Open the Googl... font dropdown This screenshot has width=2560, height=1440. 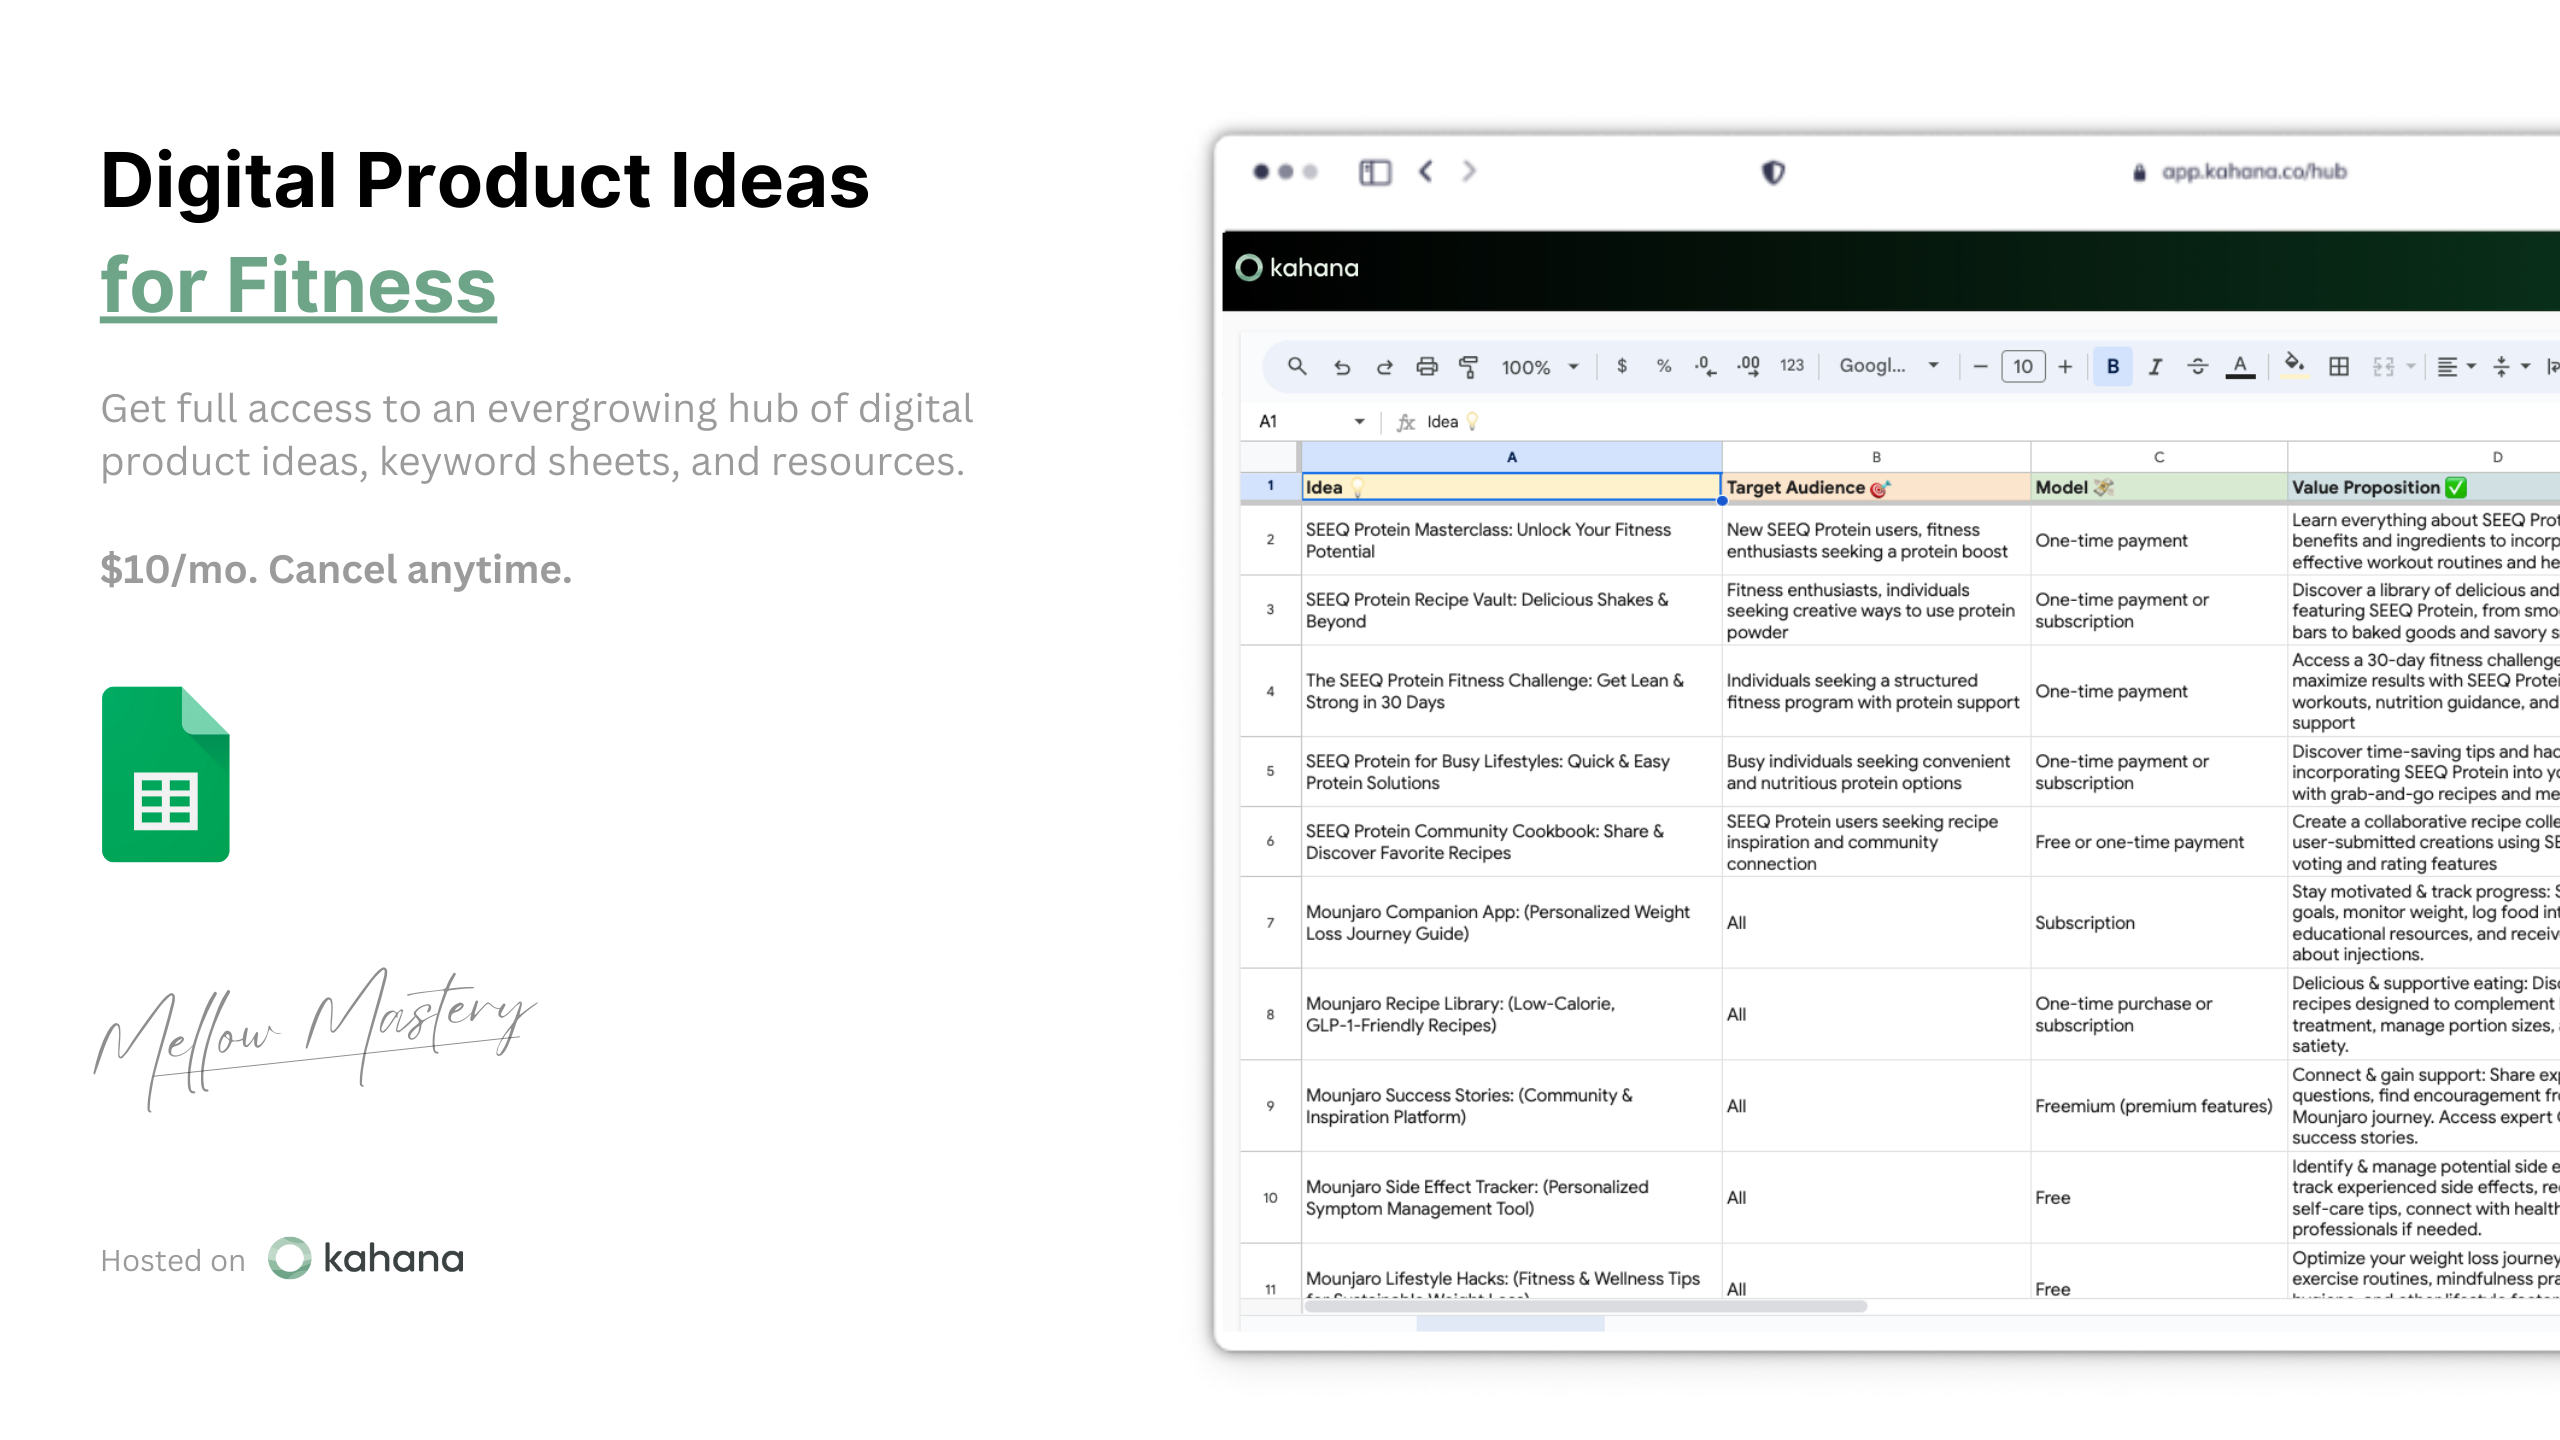click(x=1889, y=366)
